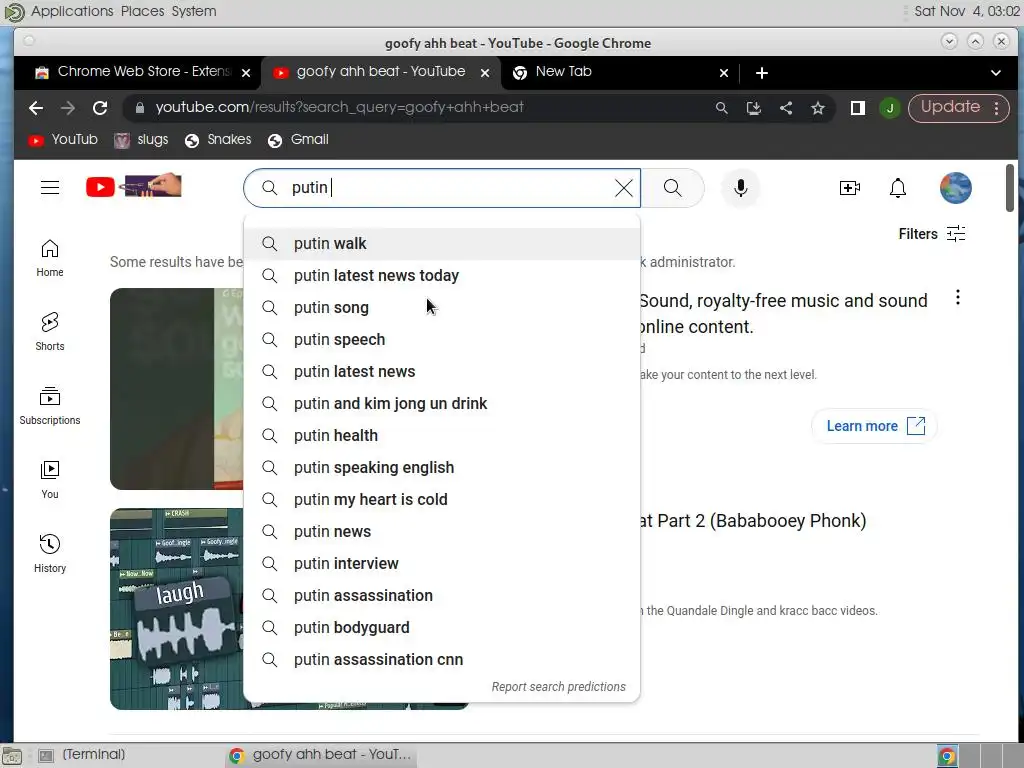Bookmark this page with the star icon

click(x=818, y=108)
